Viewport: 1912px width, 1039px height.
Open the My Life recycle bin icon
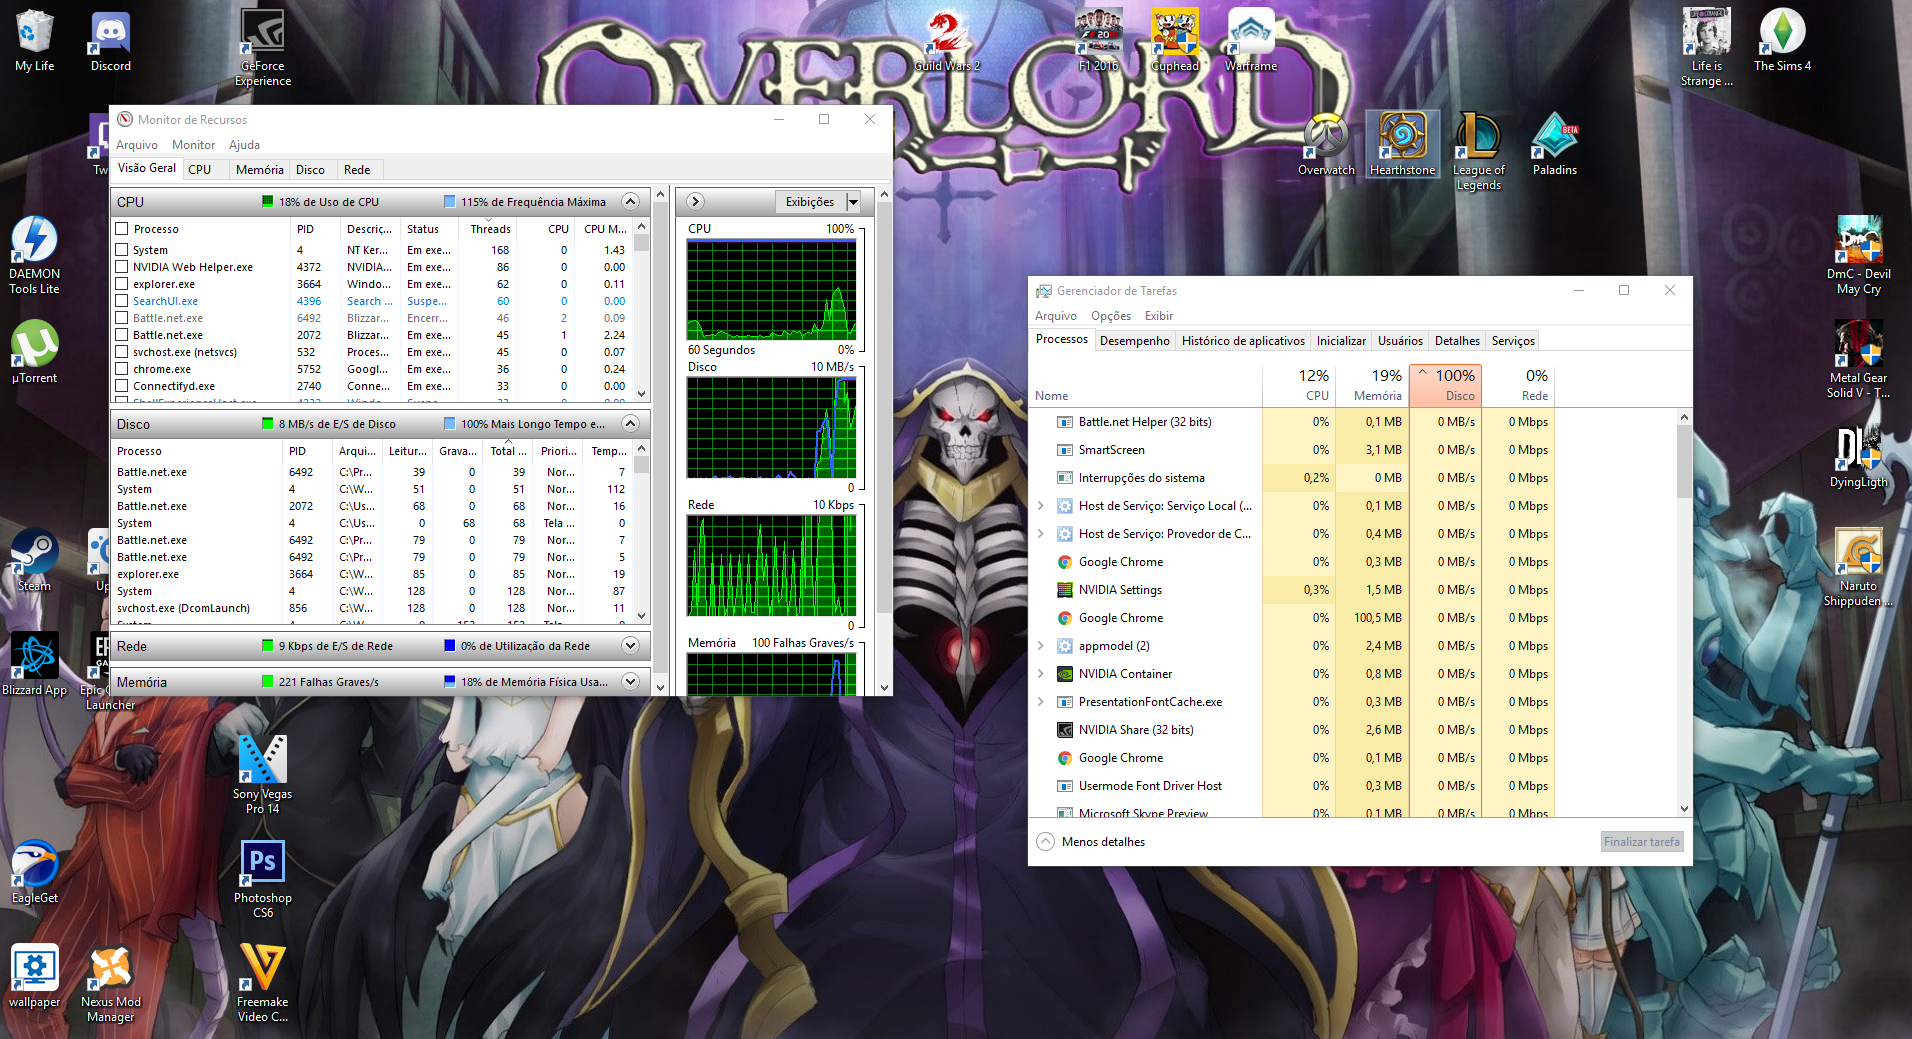[x=34, y=42]
